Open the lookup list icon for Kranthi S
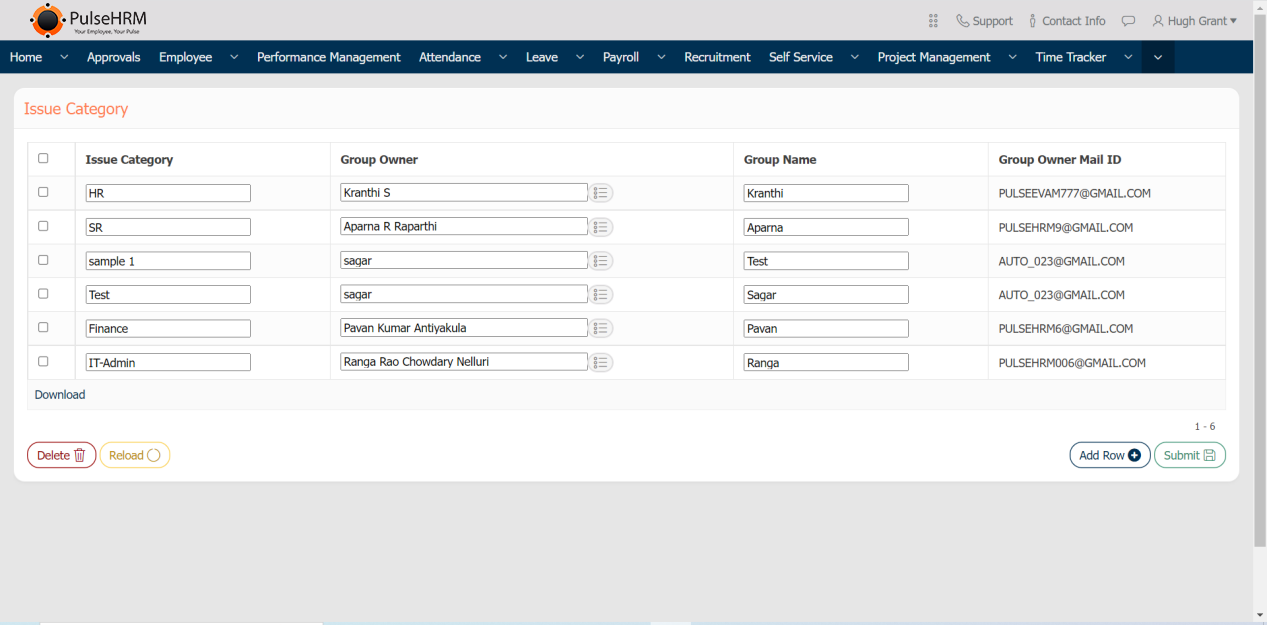Image resolution: width=1267 pixels, height=625 pixels. pos(601,193)
